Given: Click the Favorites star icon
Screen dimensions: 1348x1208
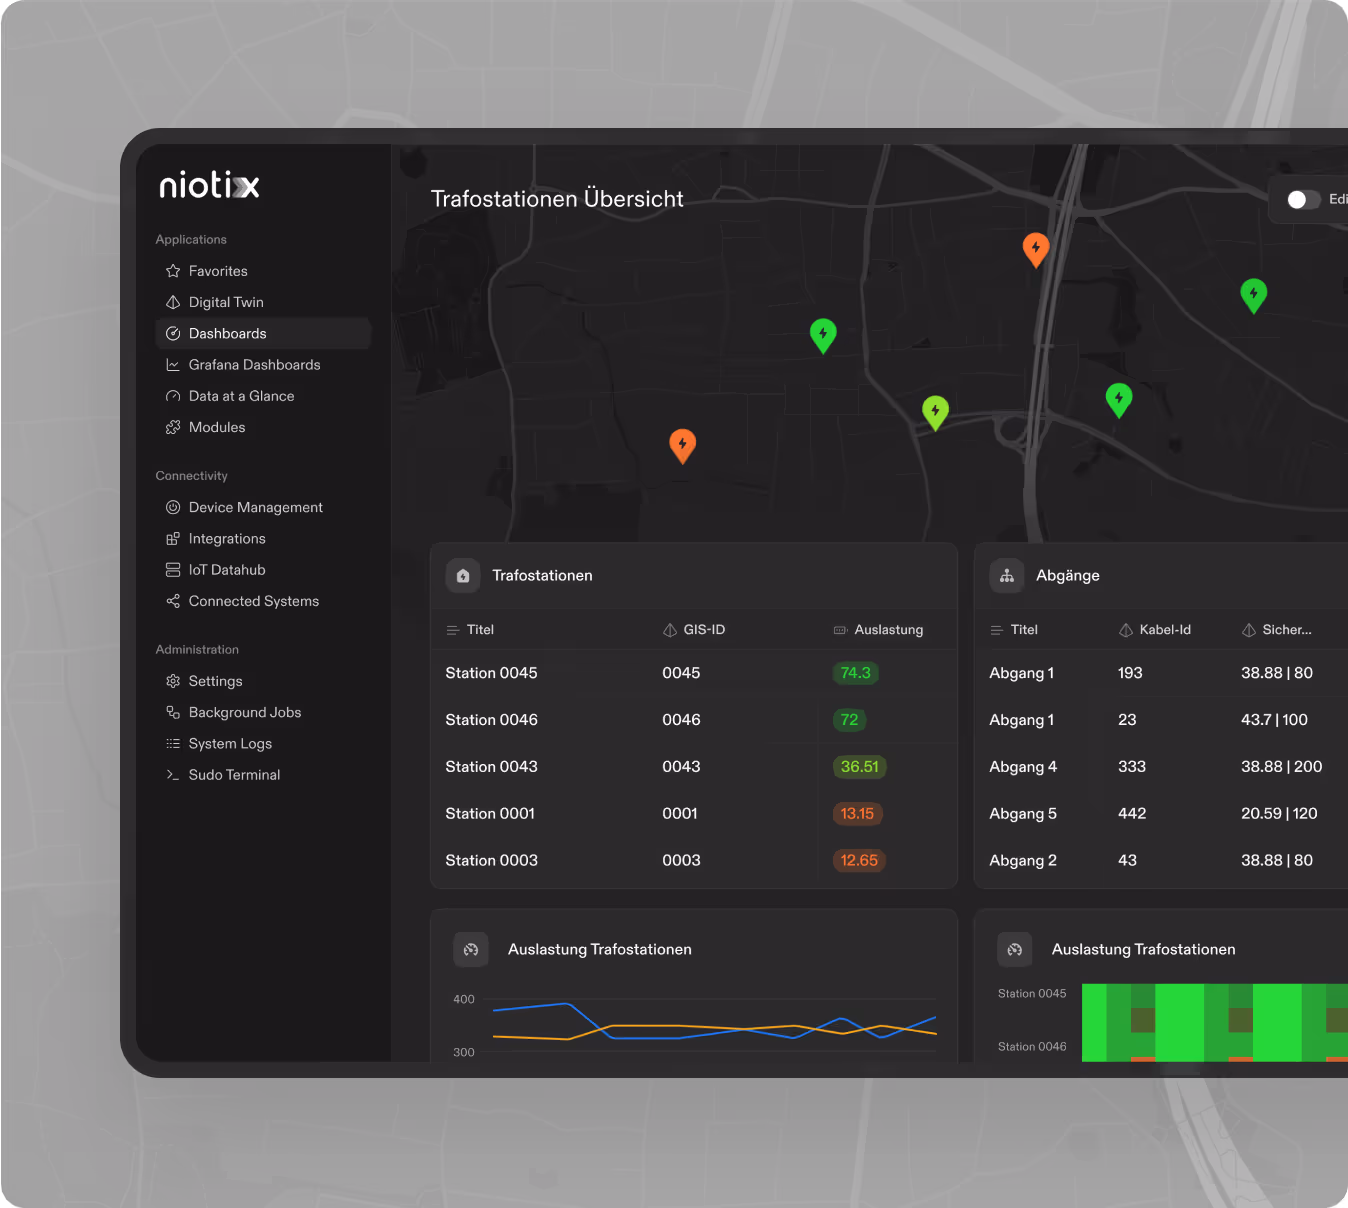Looking at the screenshot, I should 173,271.
